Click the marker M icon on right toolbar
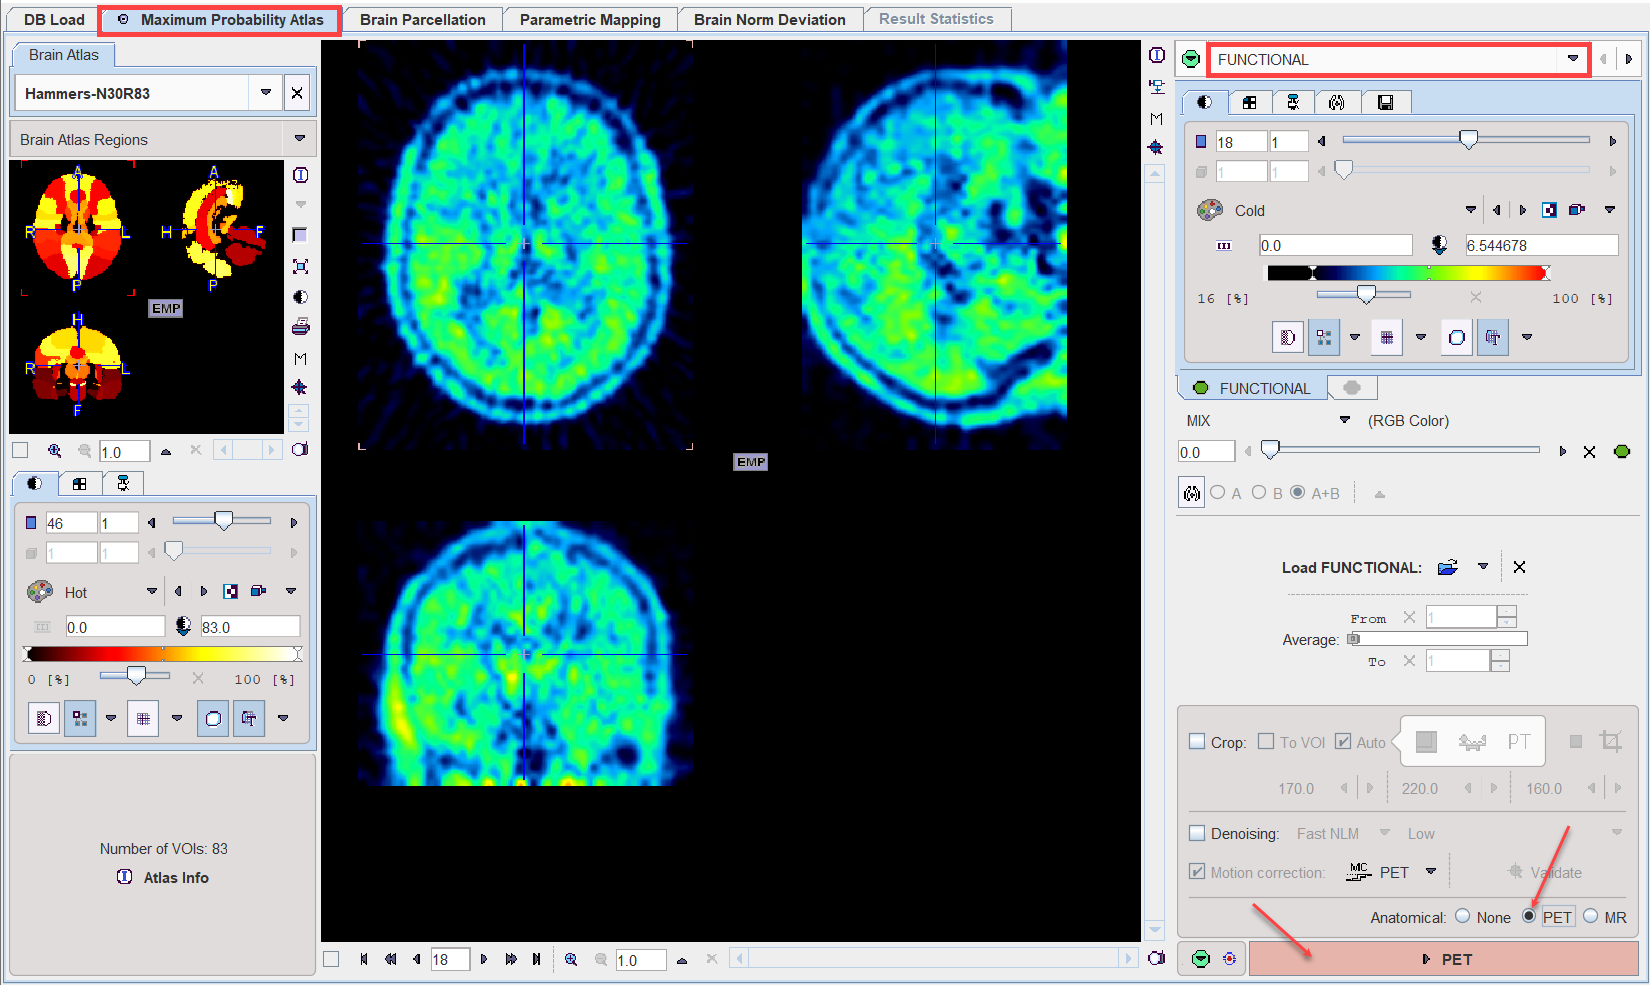Image resolution: width=1650 pixels, height=985 pixels. 1157,118
